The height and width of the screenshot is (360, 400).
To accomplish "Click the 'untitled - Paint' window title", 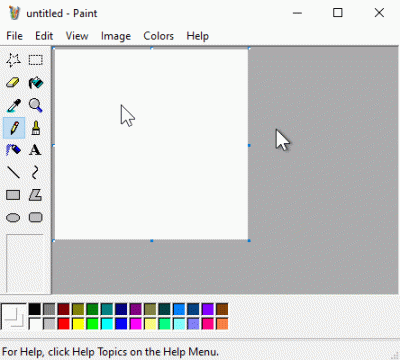I will 62,13.
